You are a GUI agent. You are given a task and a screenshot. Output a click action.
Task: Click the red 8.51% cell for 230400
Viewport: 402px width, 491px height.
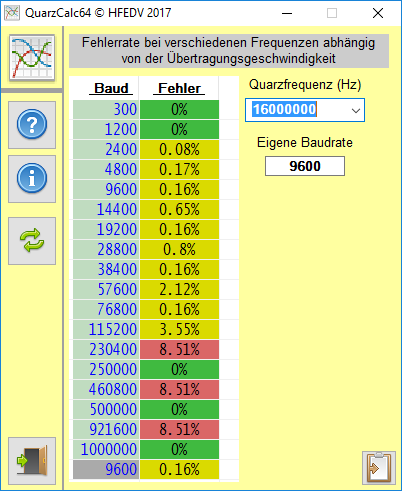point(179,349)
